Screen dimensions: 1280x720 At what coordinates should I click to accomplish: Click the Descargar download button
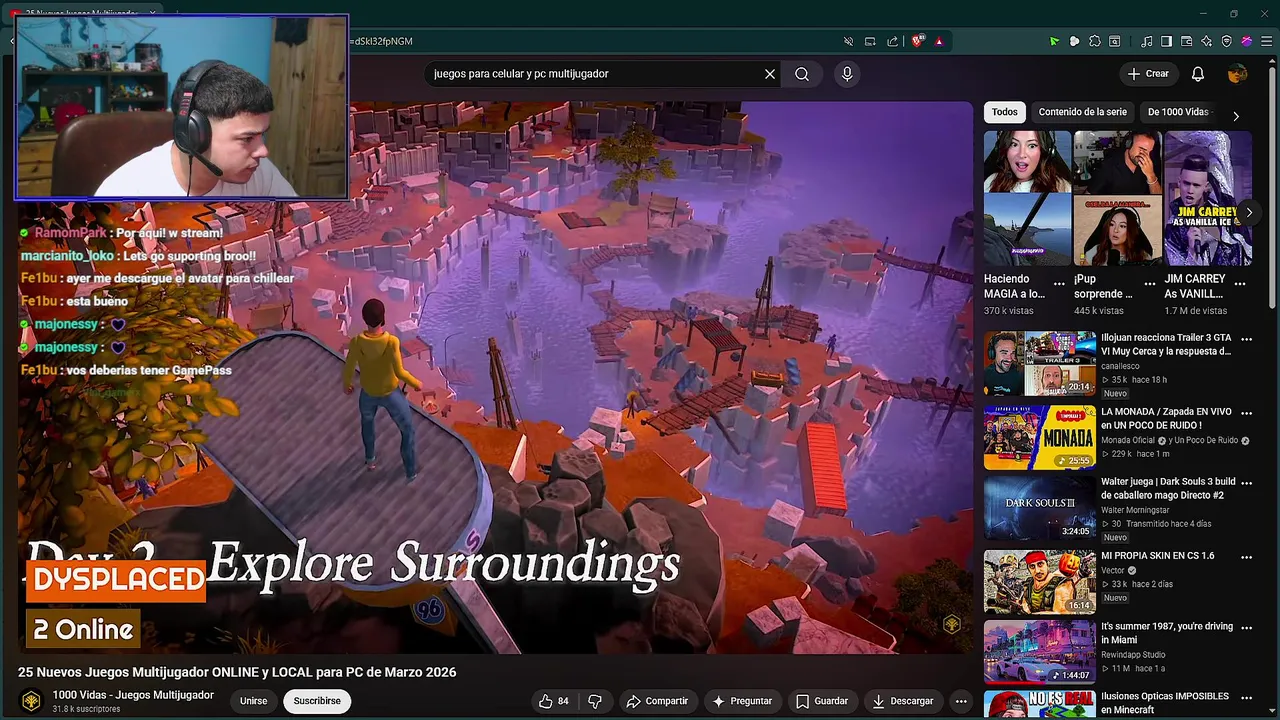pos(903,701)
